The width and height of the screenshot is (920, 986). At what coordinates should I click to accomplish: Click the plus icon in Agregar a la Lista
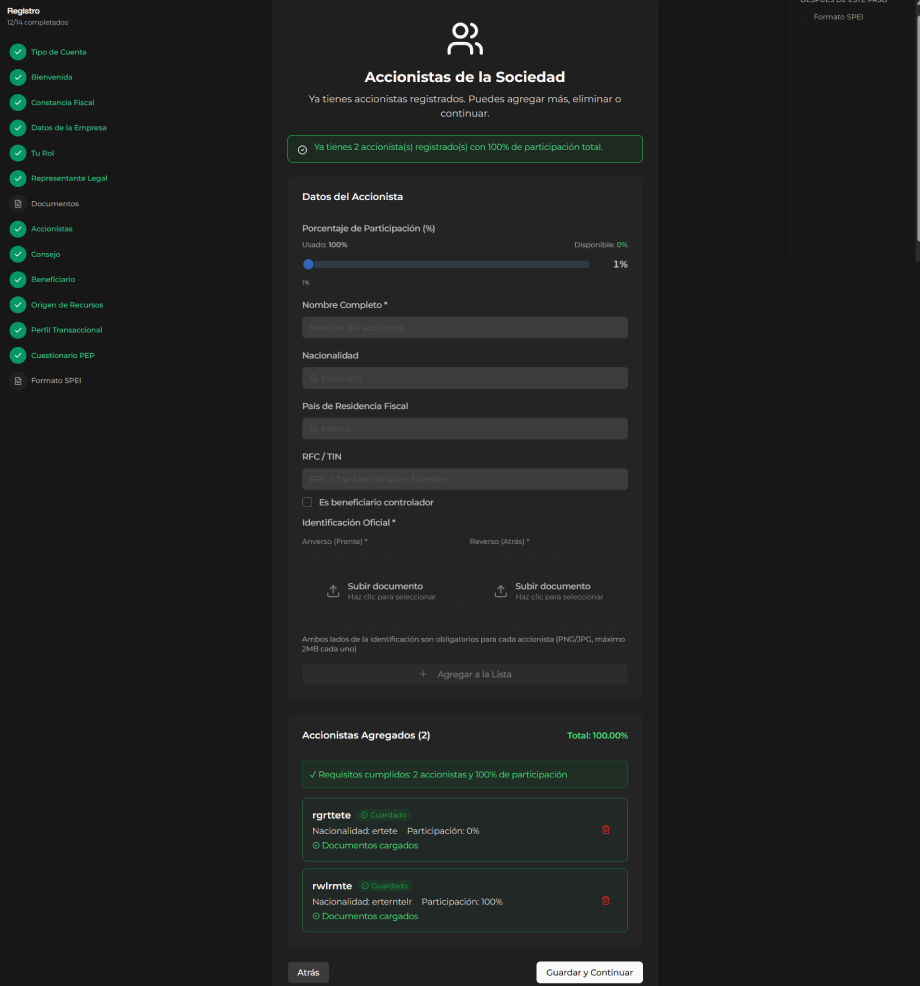pyautogui.click(x=423, y=674)
